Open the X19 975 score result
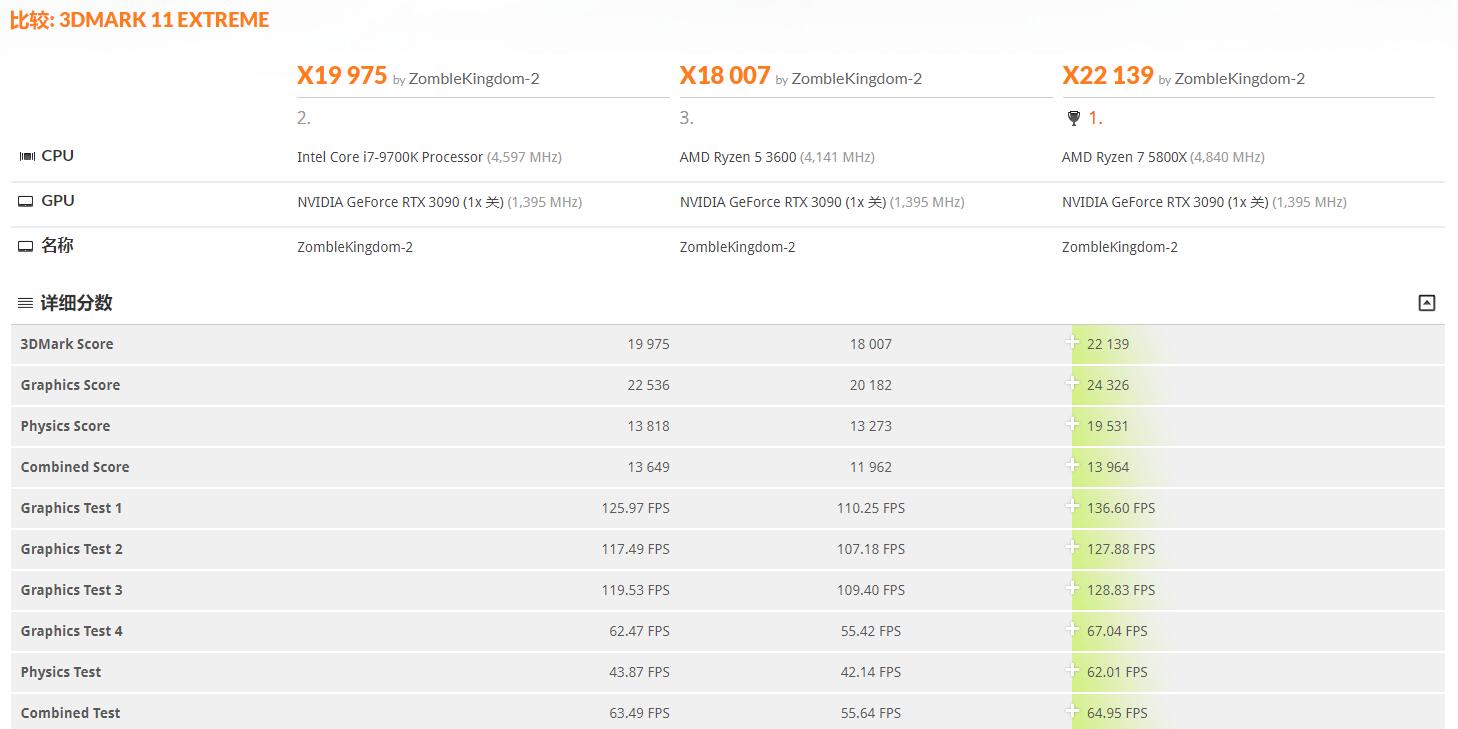This screenshot has height=729, width=1458. [x=342, y=76]
